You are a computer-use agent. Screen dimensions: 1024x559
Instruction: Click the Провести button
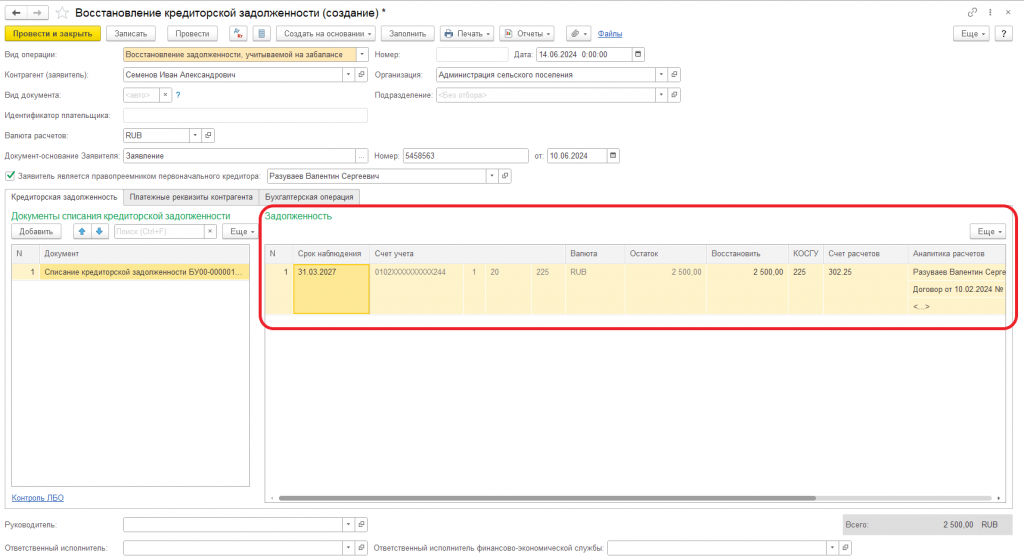[192, 33]
